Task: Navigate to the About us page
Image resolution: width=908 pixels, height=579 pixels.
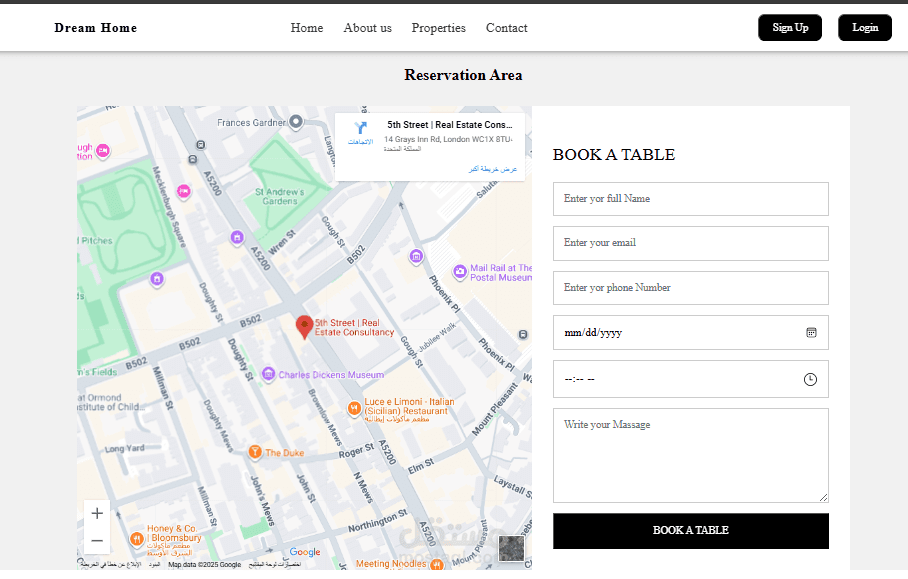Action: point(367,28)
